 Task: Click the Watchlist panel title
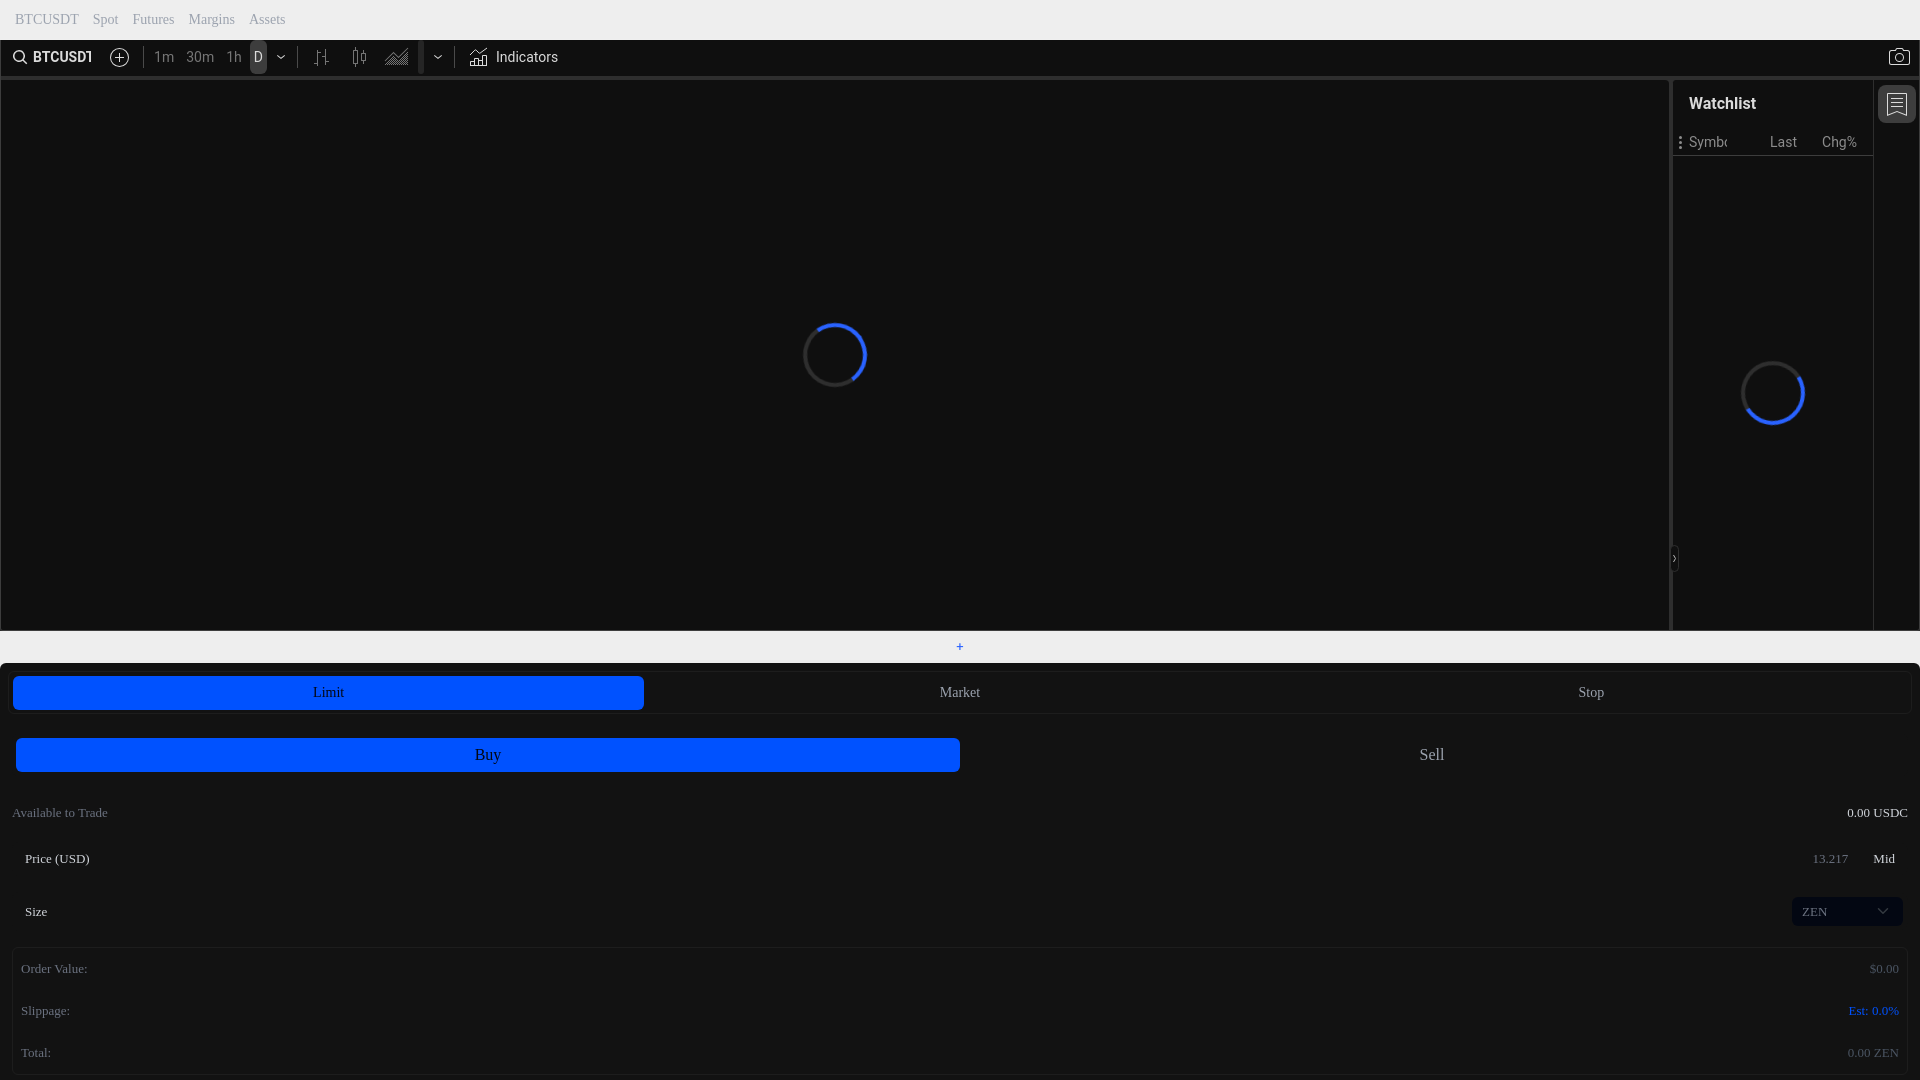click(1722, 104)
